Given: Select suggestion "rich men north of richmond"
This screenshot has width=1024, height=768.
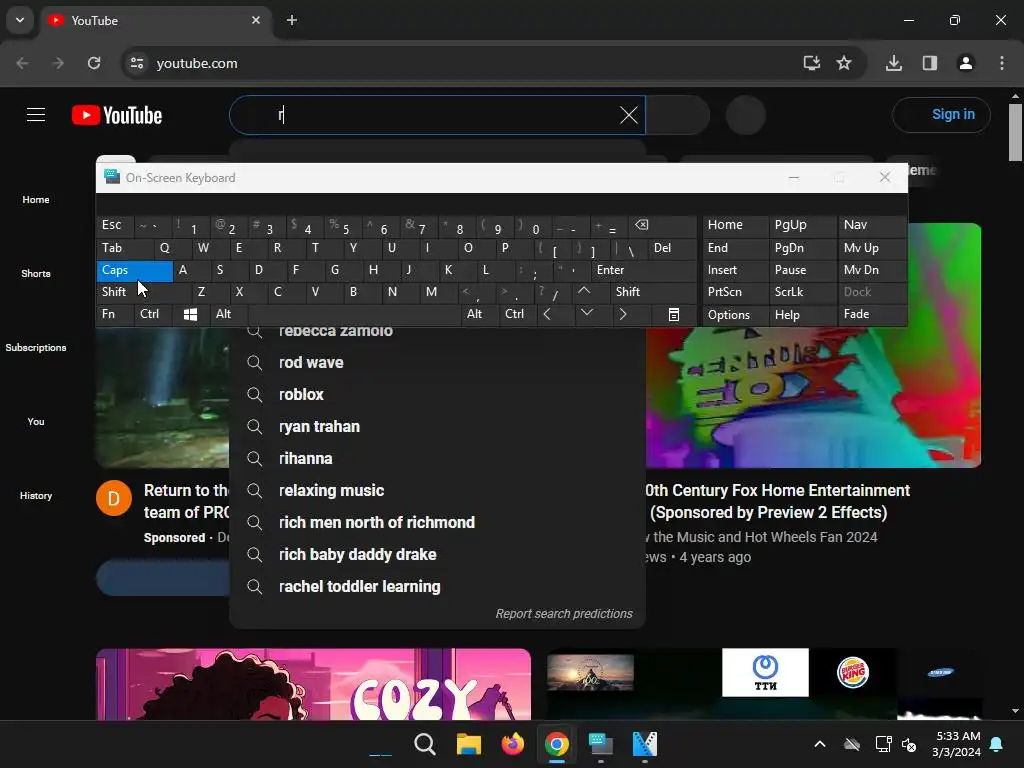Looking at the screenshot, I should click(437, 522).
